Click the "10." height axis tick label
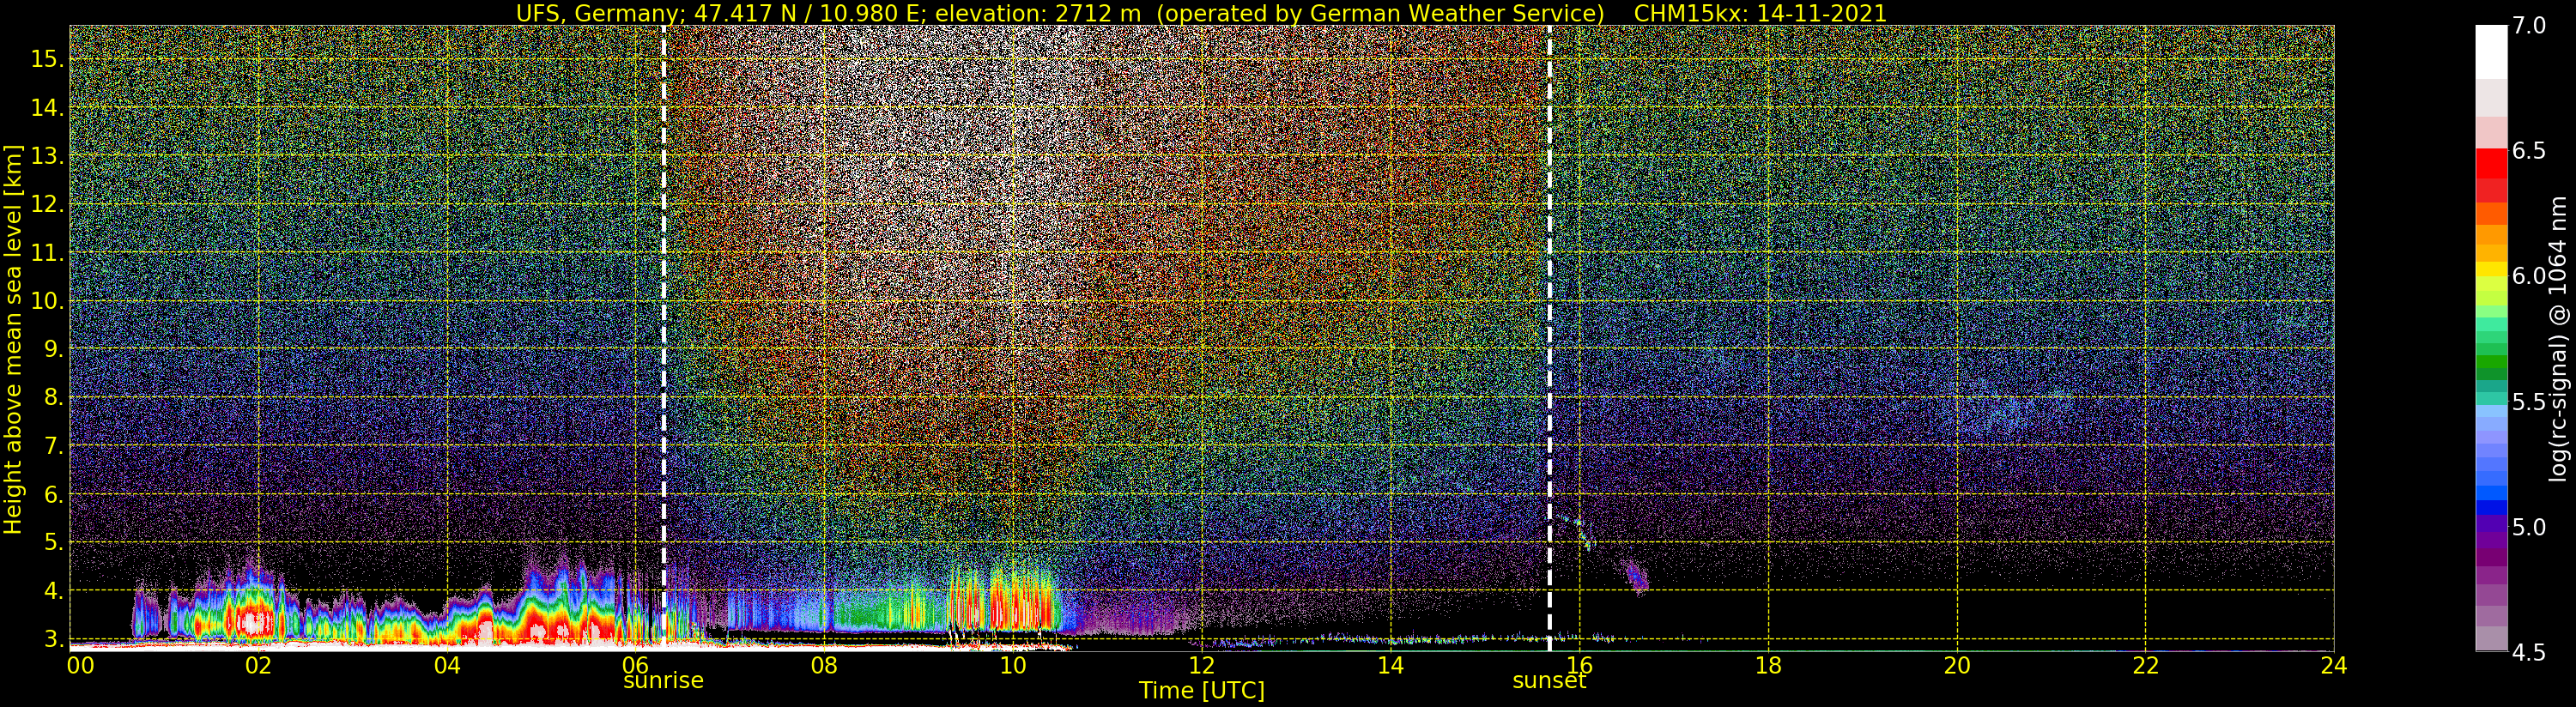This screenshot has height=707, width=2576. pyautogui.click(x=47, y=301)
